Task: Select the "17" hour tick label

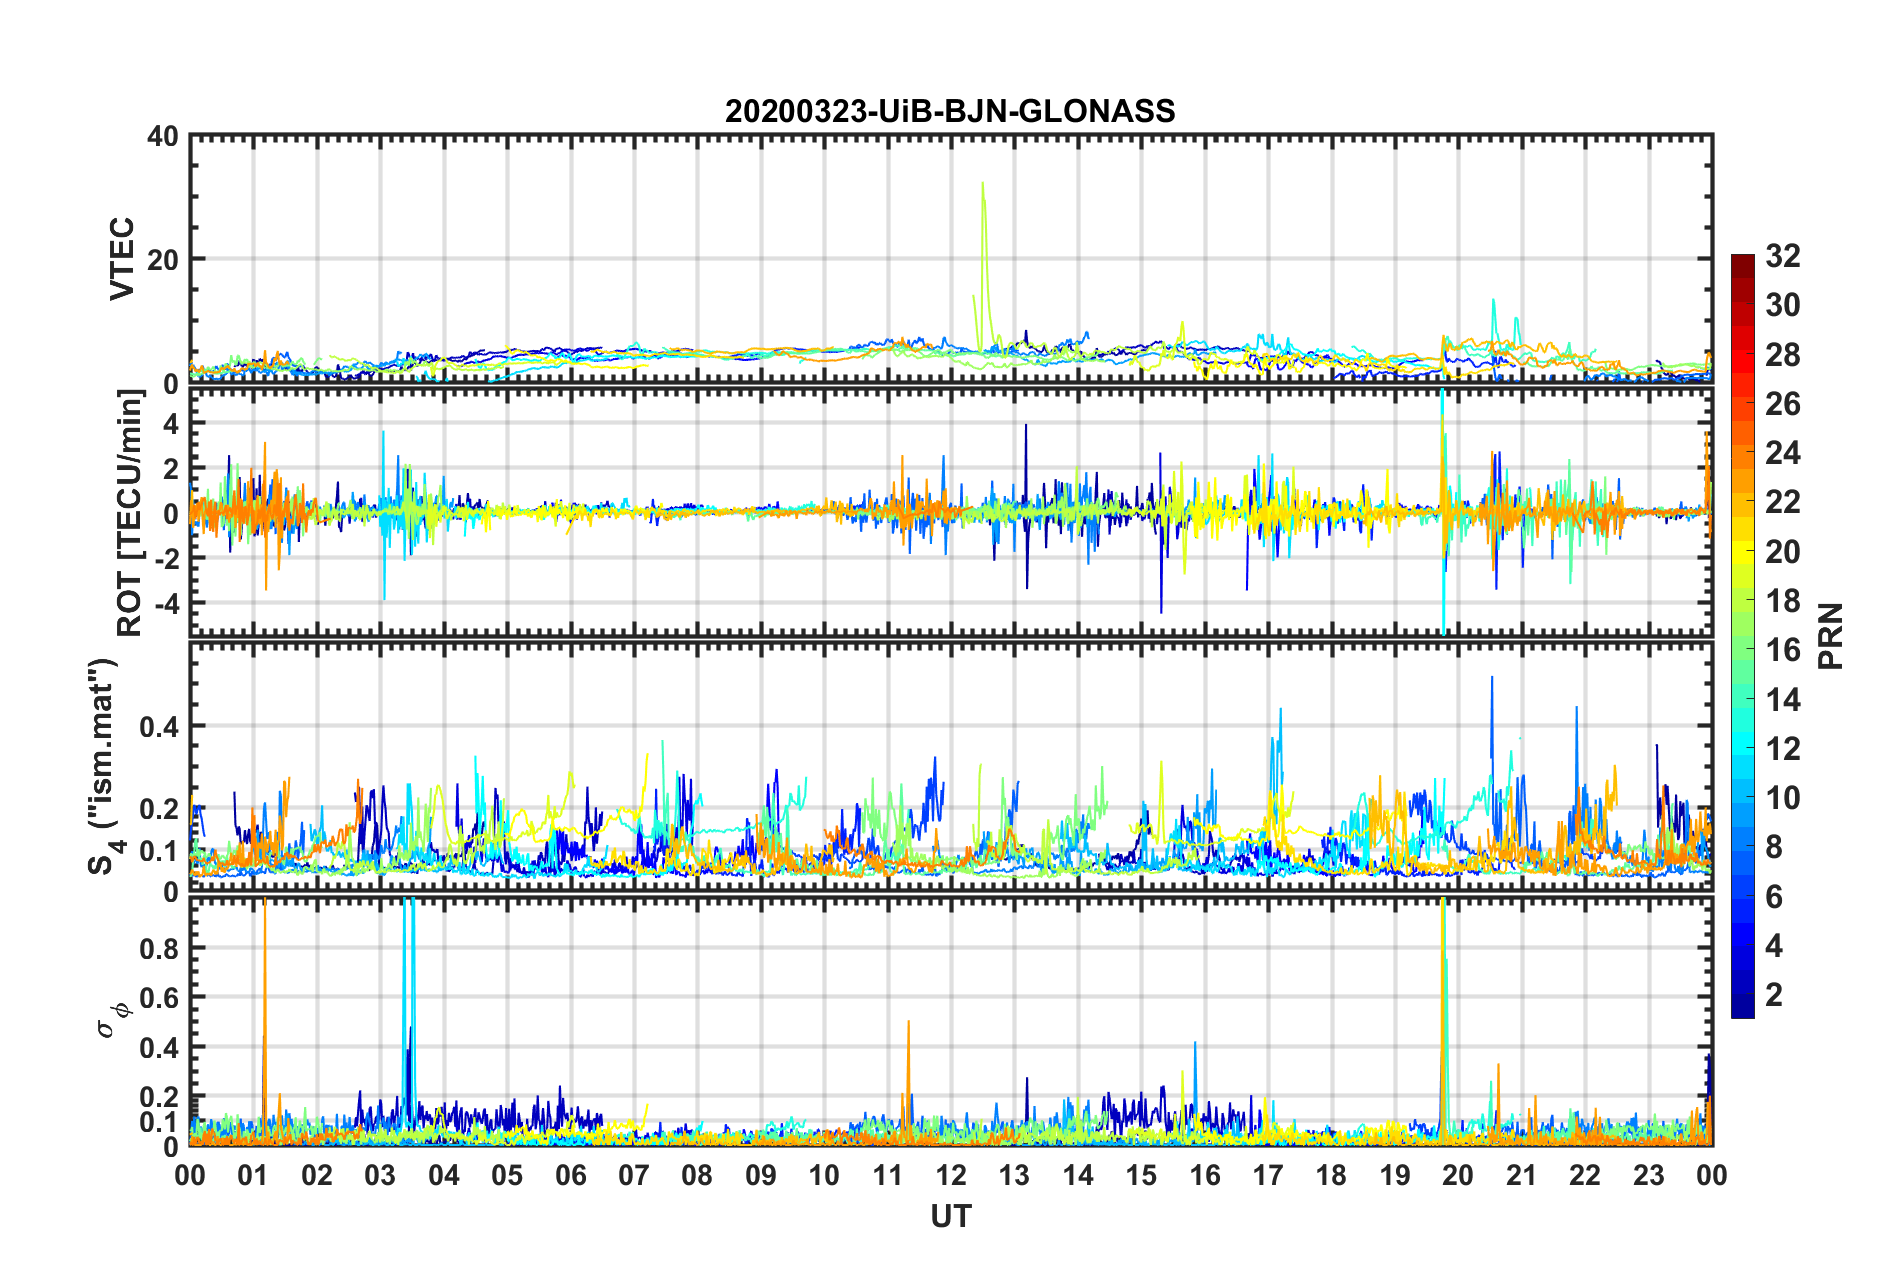Action: pyautogui.click(x=1268, y=1175)
